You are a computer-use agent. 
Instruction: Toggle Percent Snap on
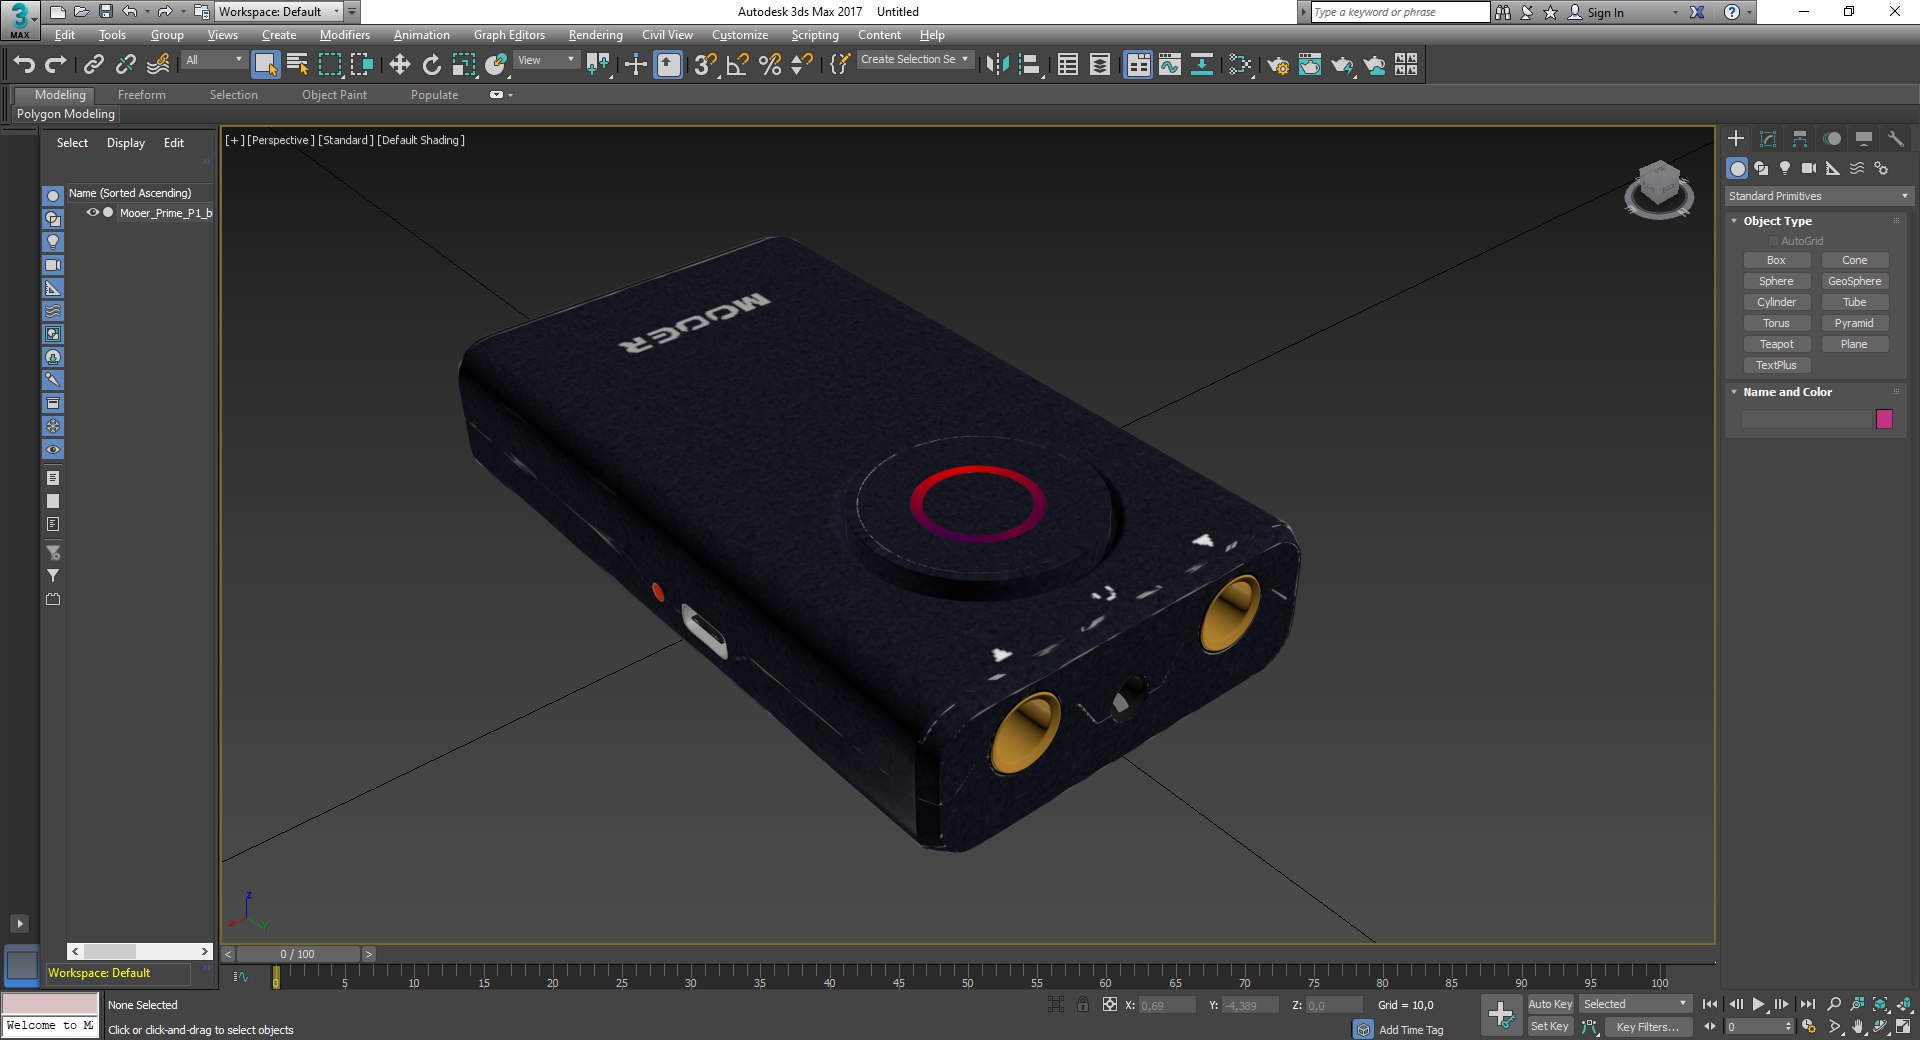[x=769, y=65]
